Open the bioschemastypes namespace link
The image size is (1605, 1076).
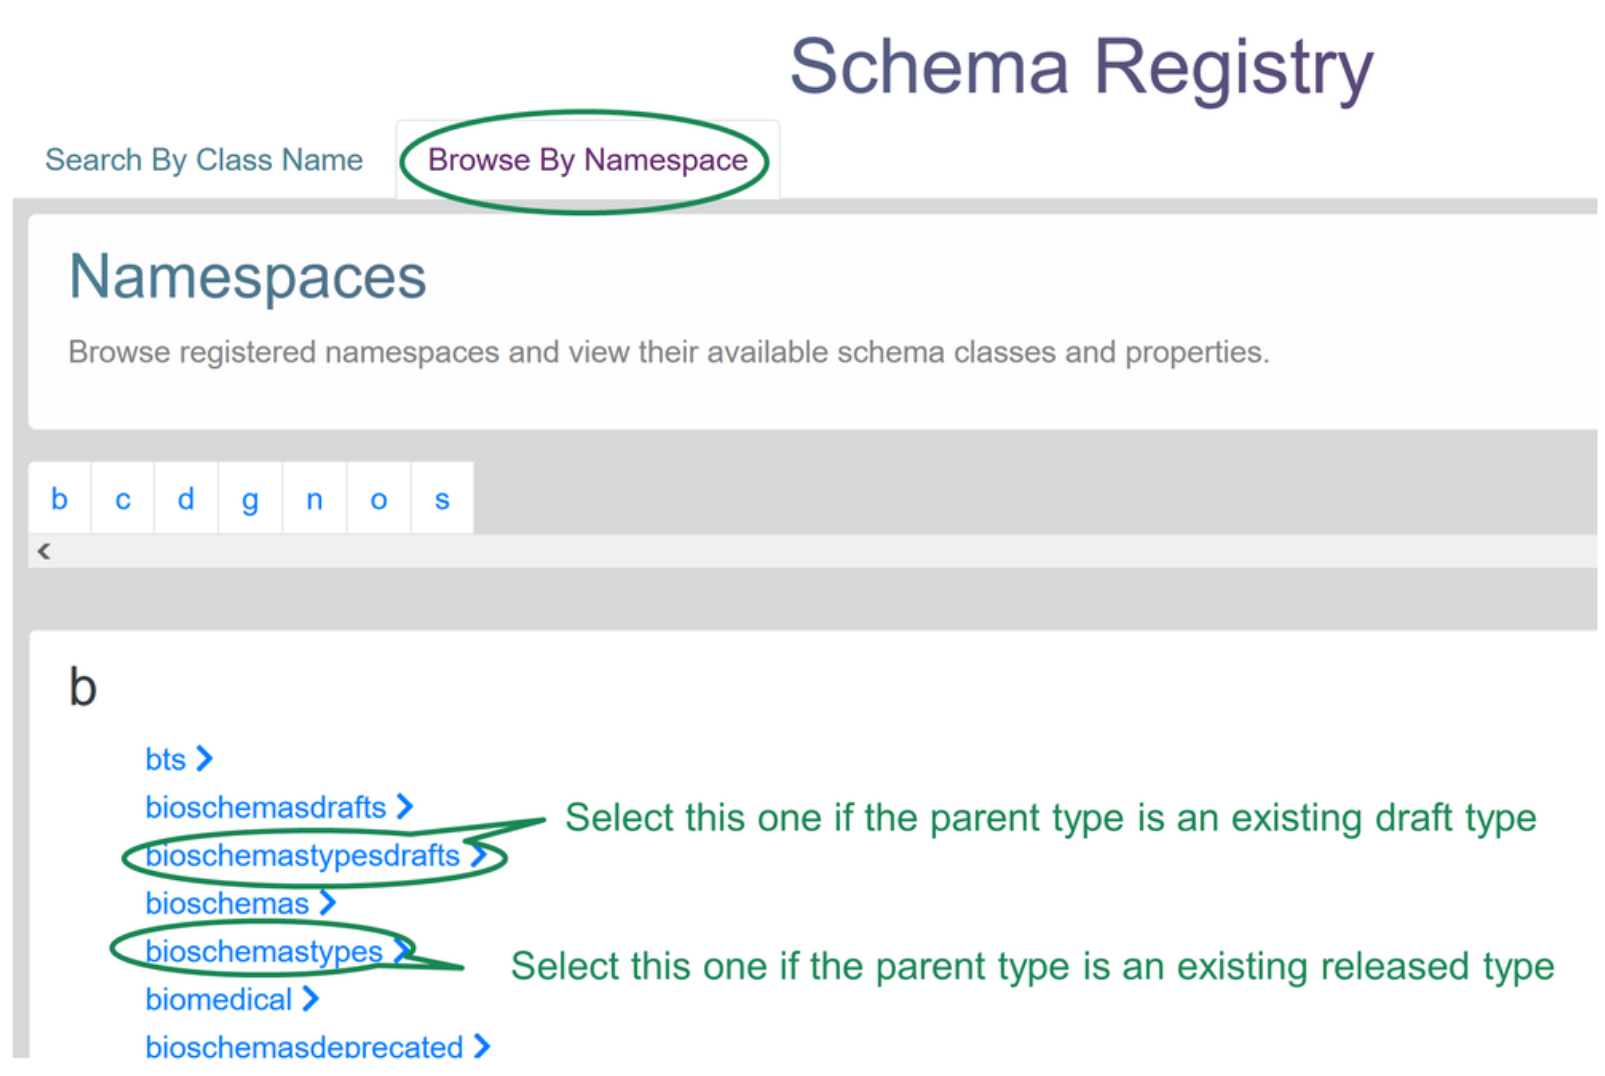pyautogui.click(x=264, y=952)
